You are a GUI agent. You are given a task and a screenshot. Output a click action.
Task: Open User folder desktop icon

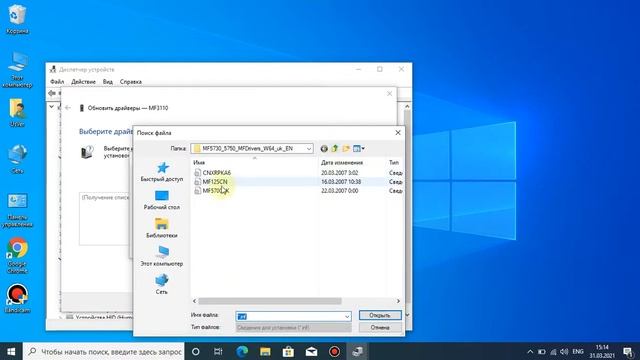(x=17, y=112)
